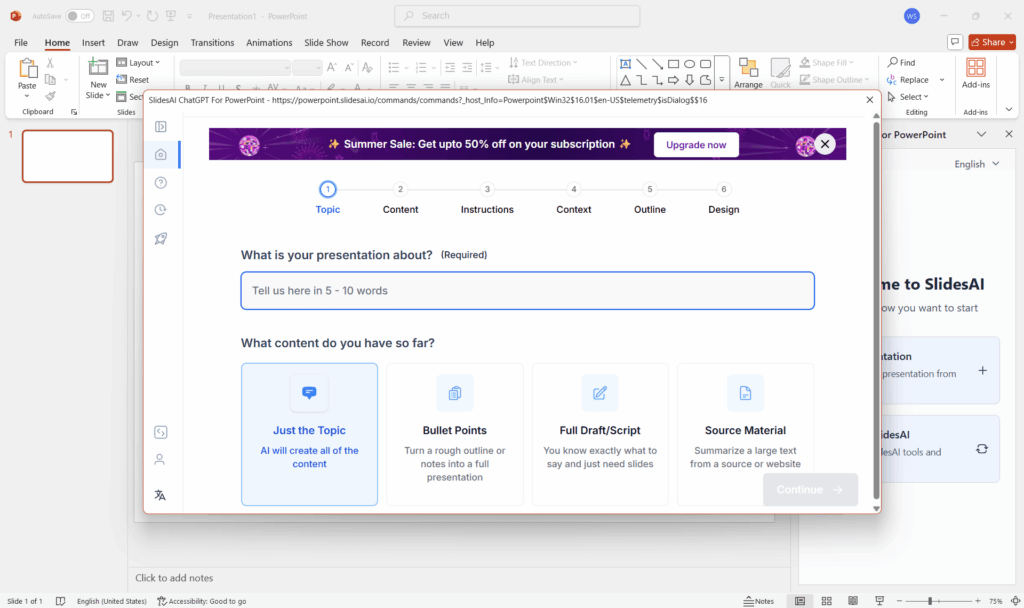The height and width of the screenshot is (608, 1024).
Task: Click the Upgrade now button
Action: point(696,144)
